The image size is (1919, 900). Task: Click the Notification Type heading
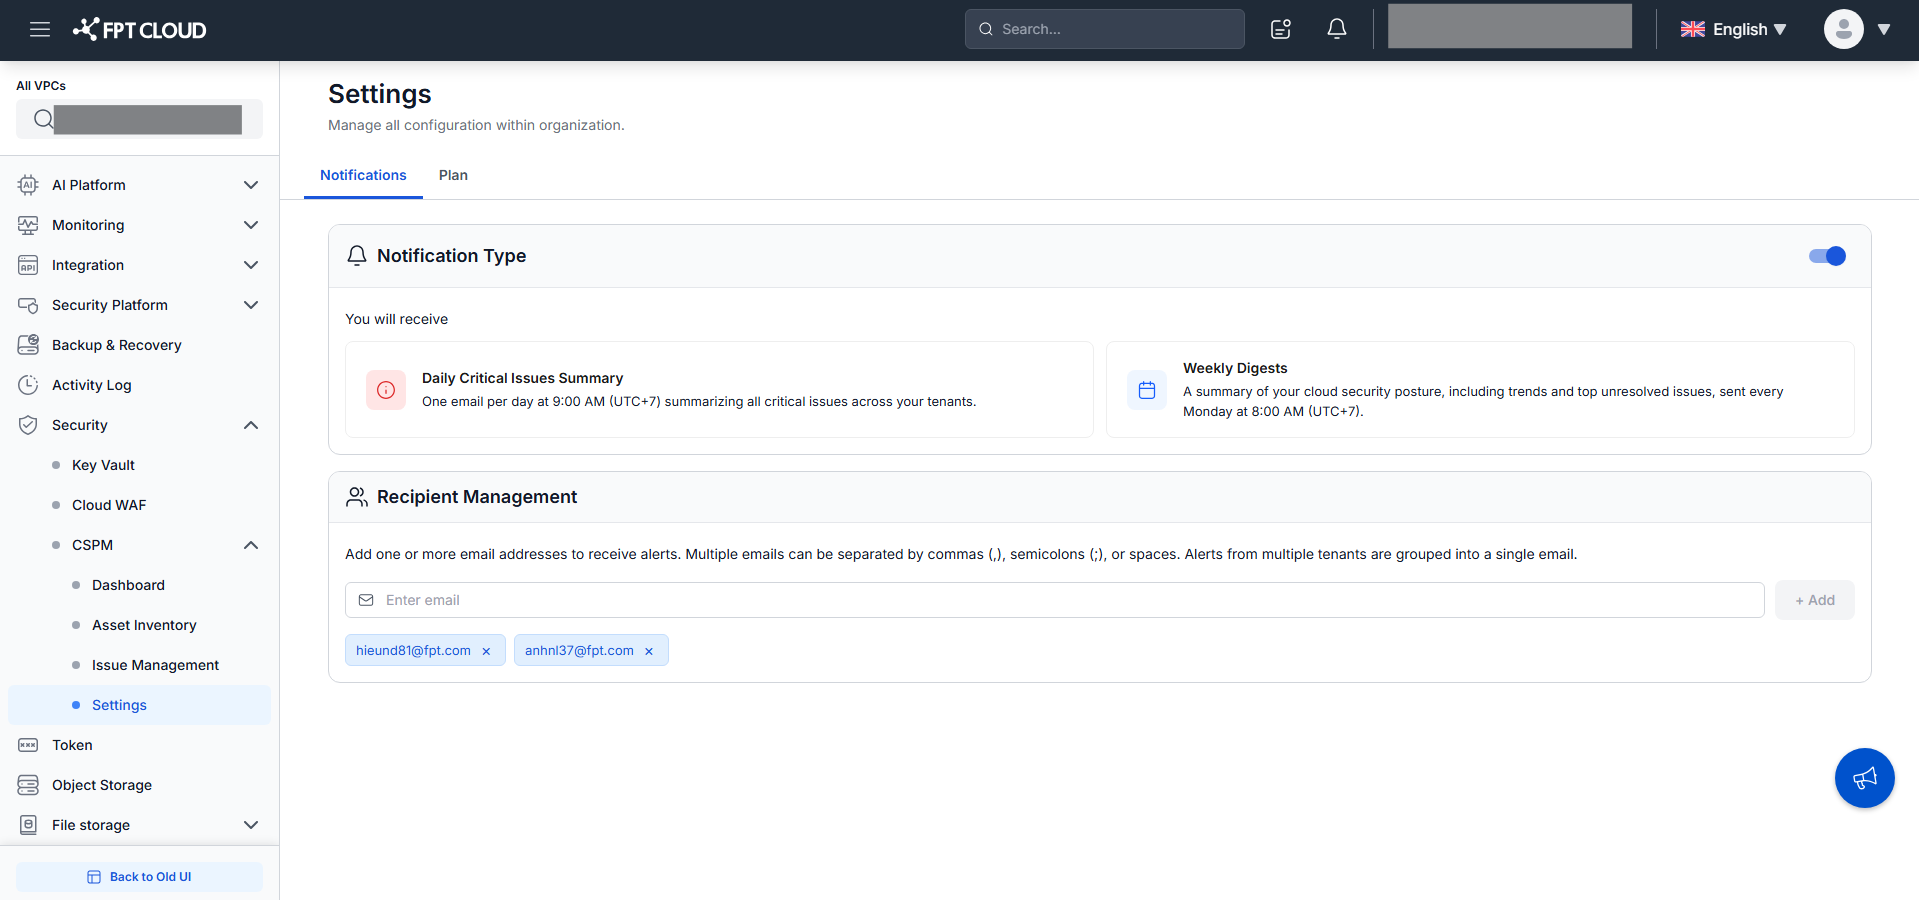451,256
